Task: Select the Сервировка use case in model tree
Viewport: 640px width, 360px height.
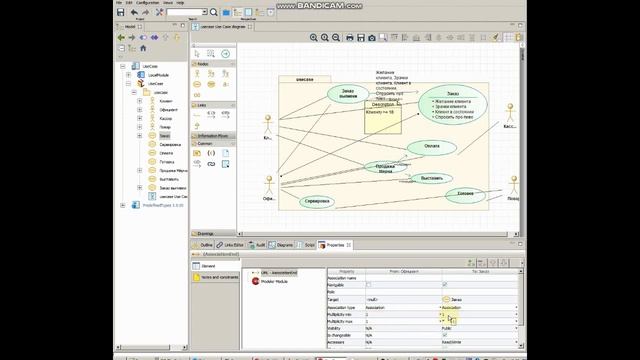Action: click(x=170, y=144)
